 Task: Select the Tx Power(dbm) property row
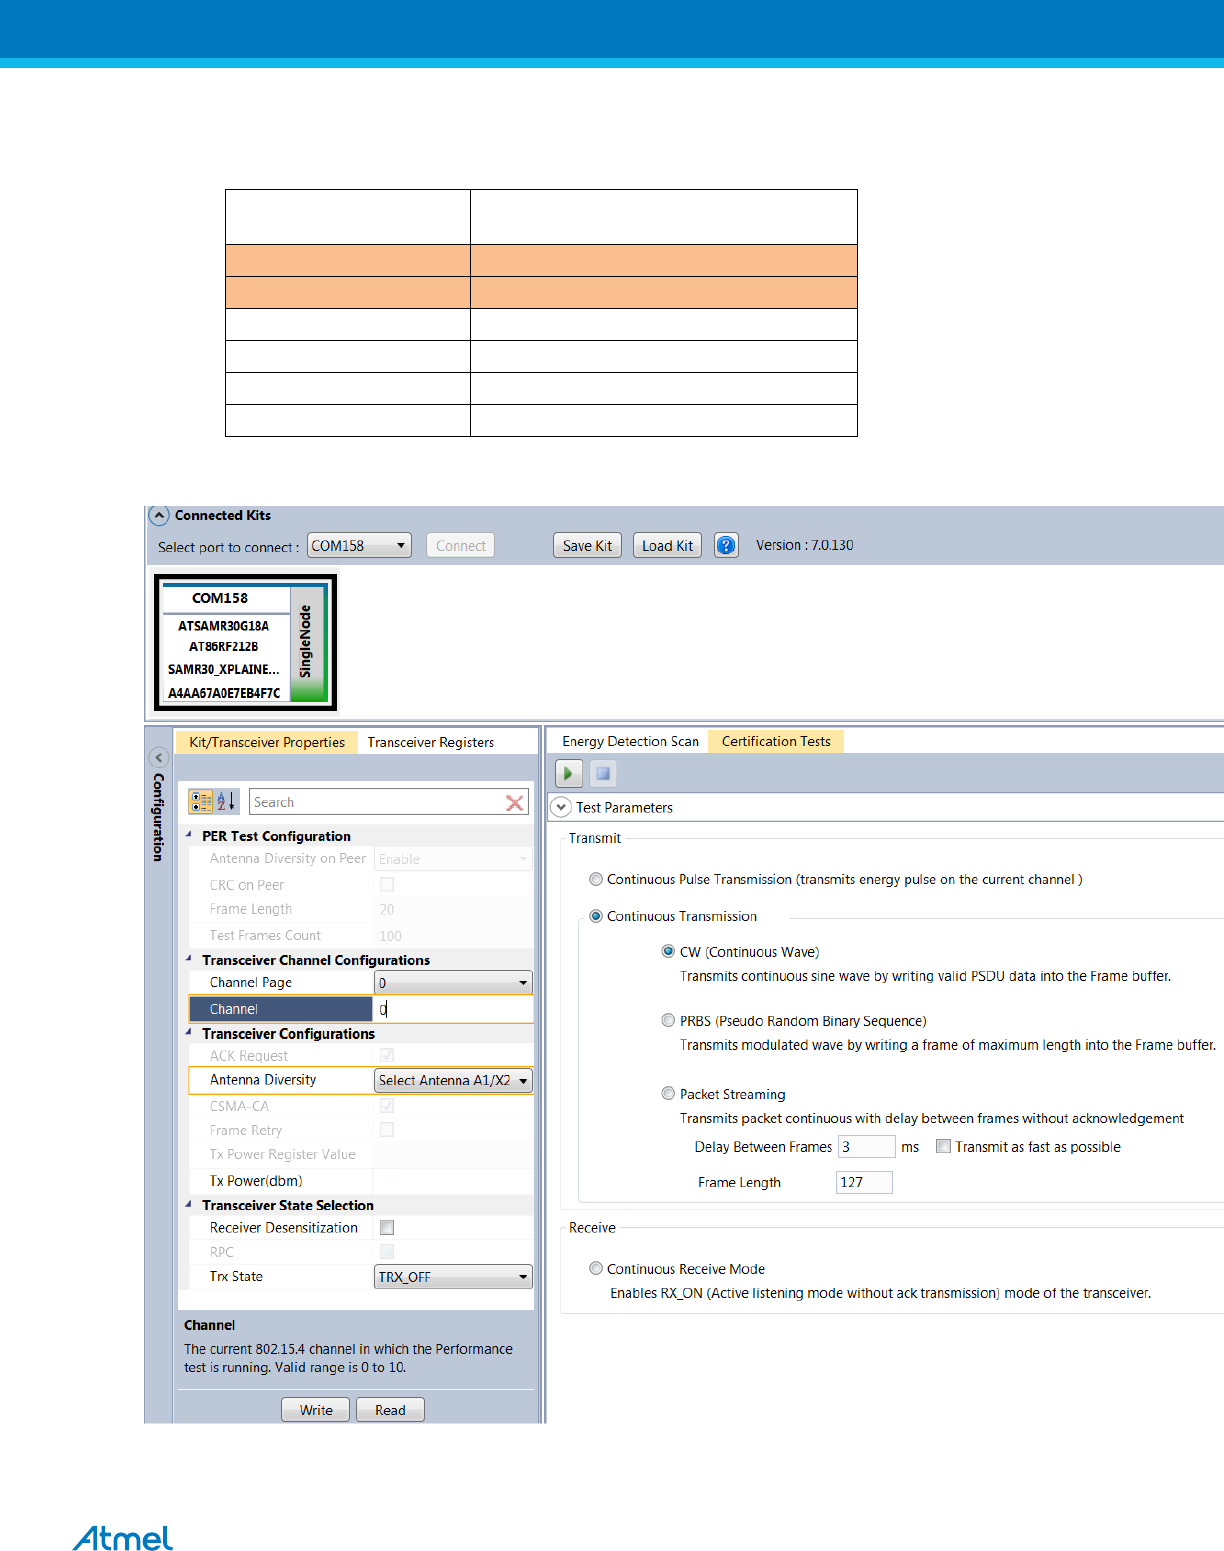point(361,1180)
